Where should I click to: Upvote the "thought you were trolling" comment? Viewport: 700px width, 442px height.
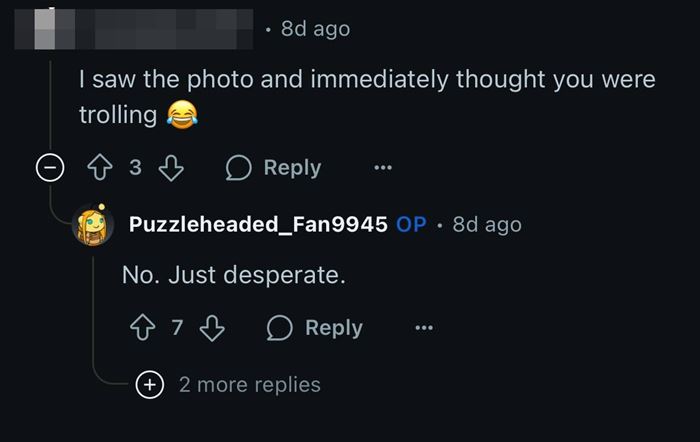tap(100, 167)
